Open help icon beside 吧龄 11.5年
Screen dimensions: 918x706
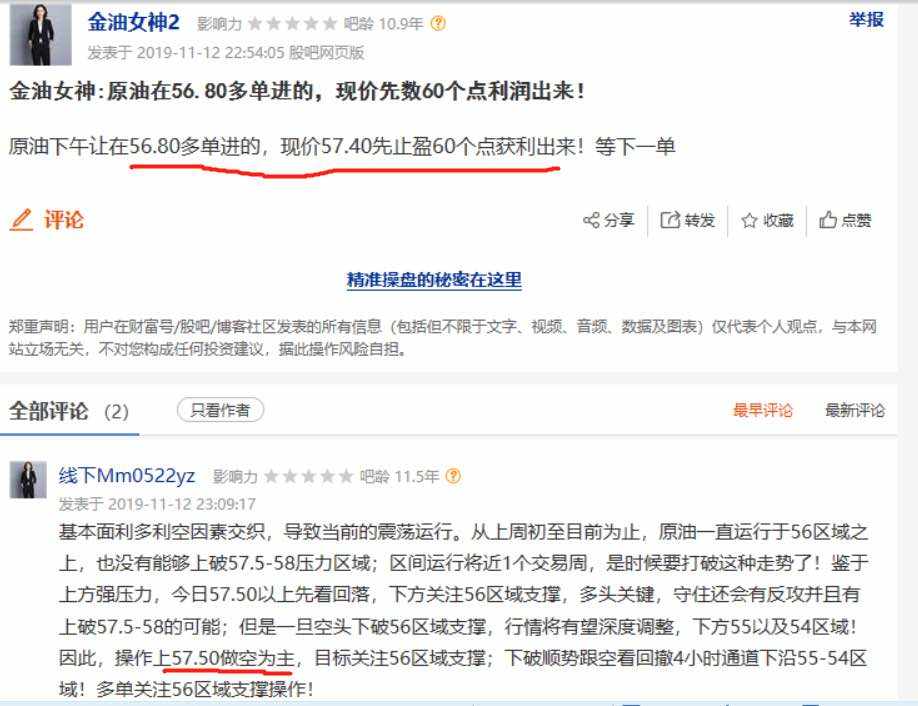click(x=453, y=477)
